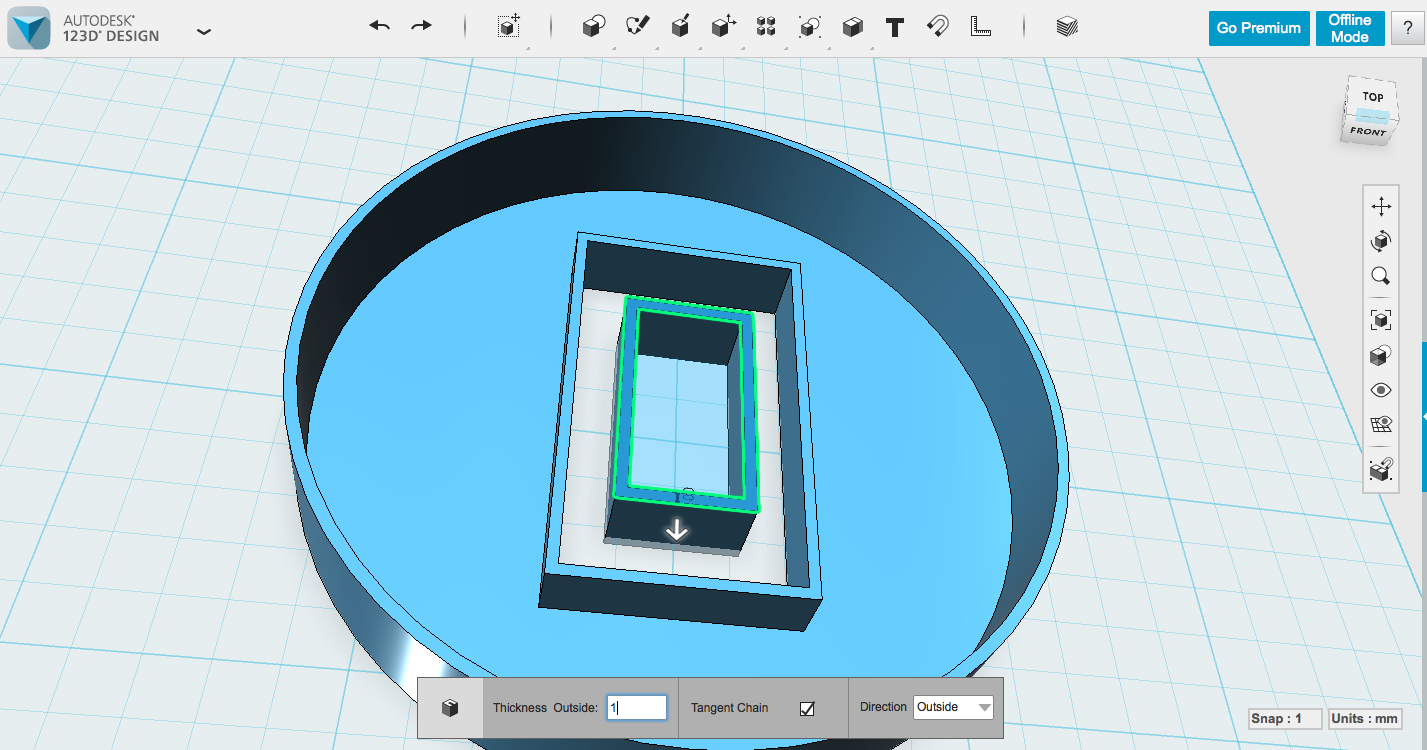Open the Construct tool
1427x750 pixels.
[681, 27]
